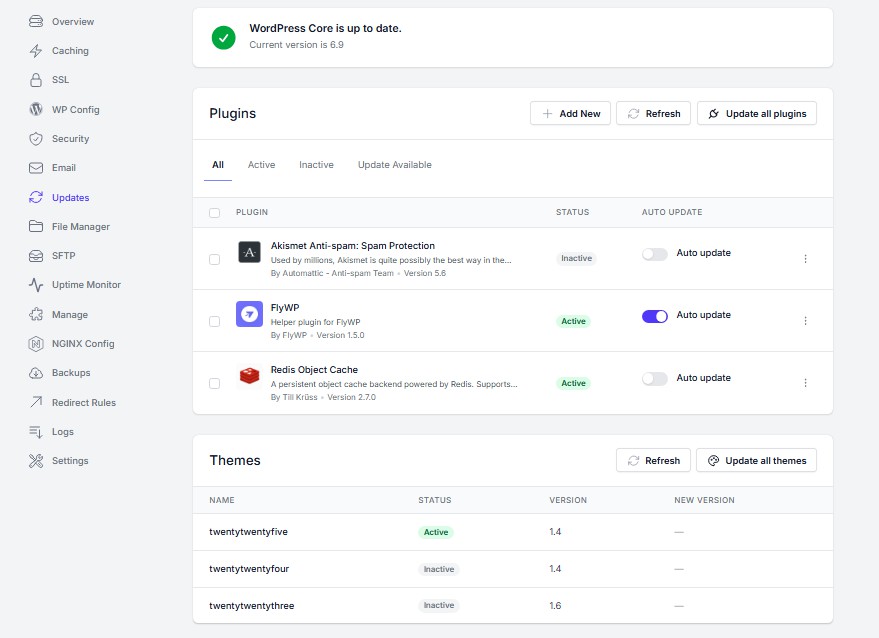Image resolution: width=879 pixels, height=638 pixels.
Task: Click the Email envelope icon
Action: click(x=36, y=168)
